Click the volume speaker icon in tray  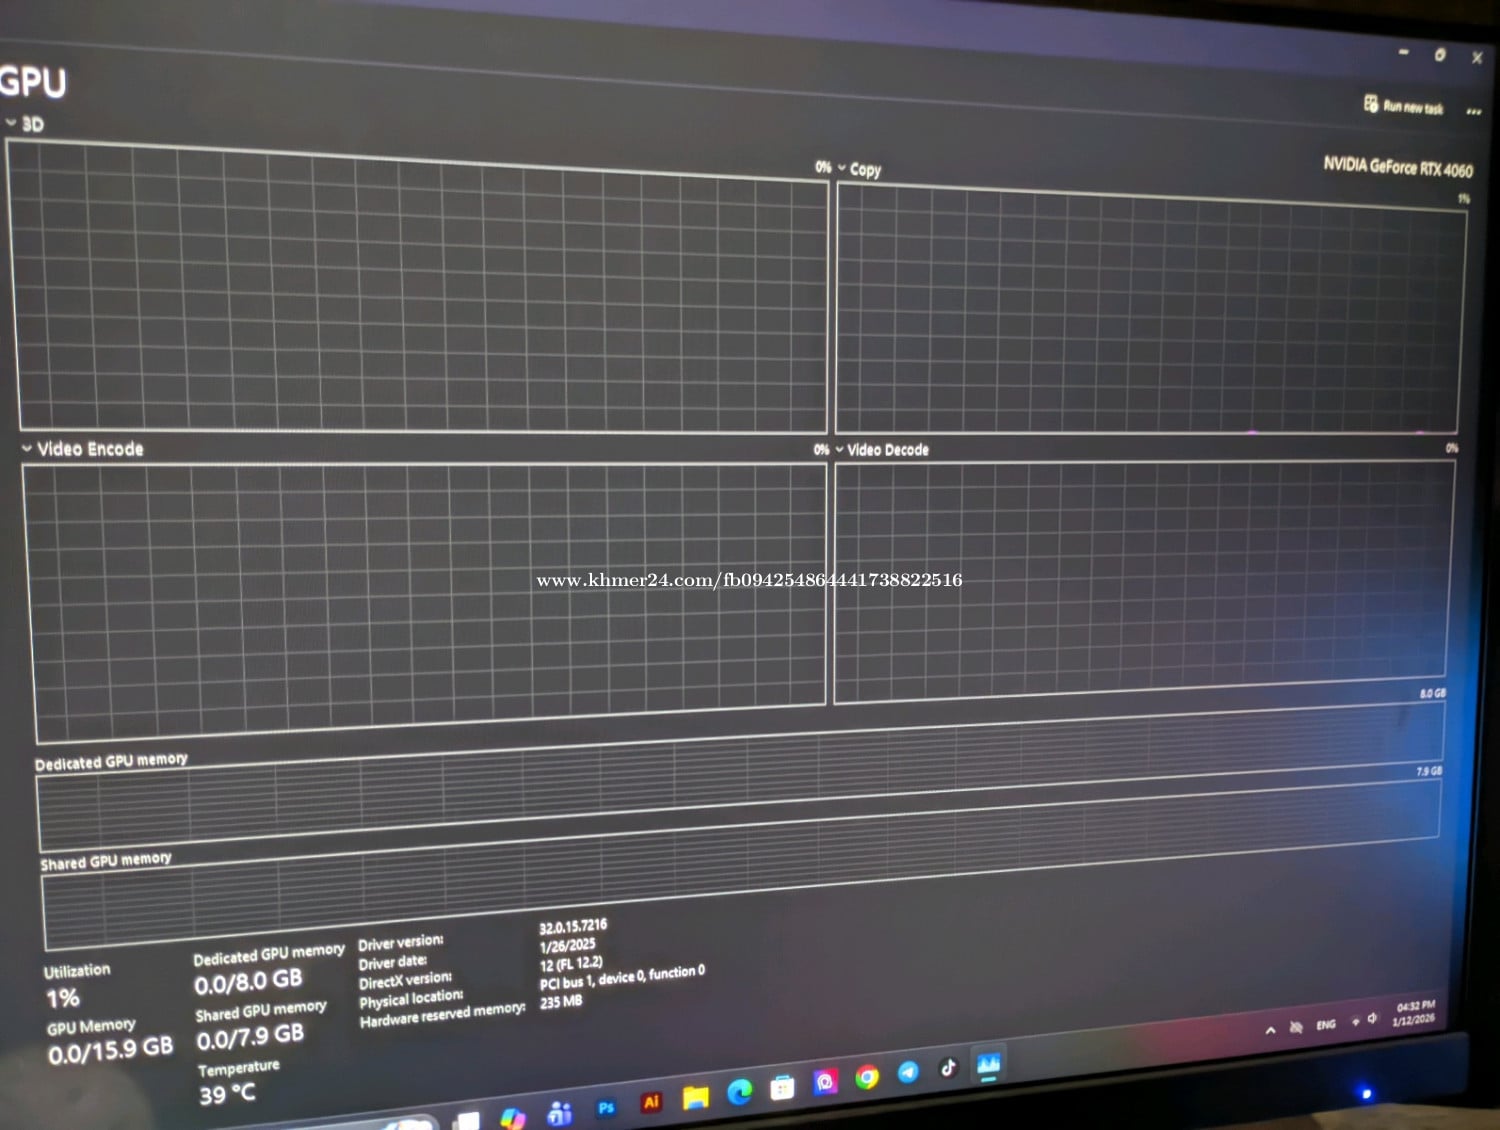pyautogui.click(x=1372, y=1019)
